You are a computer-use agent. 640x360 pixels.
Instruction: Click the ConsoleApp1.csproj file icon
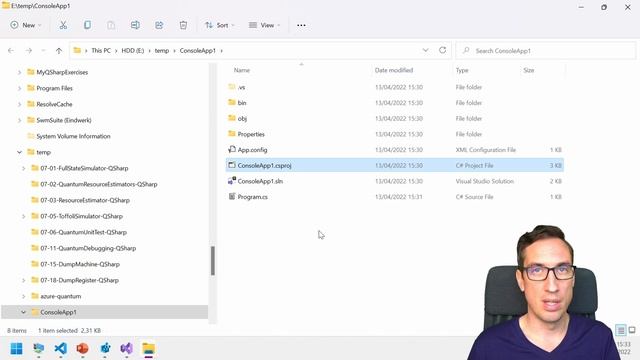pos(232,165)
